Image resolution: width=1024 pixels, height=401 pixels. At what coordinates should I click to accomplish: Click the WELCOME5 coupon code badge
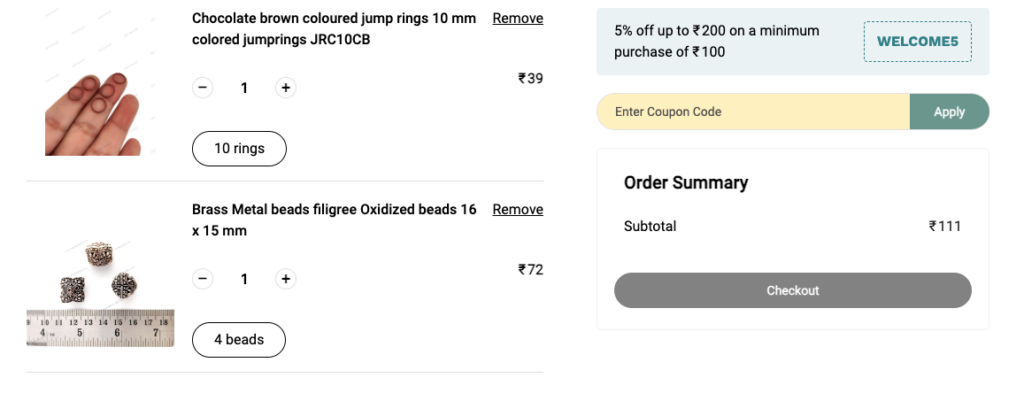pyautogui.click(x=917, y=42)
